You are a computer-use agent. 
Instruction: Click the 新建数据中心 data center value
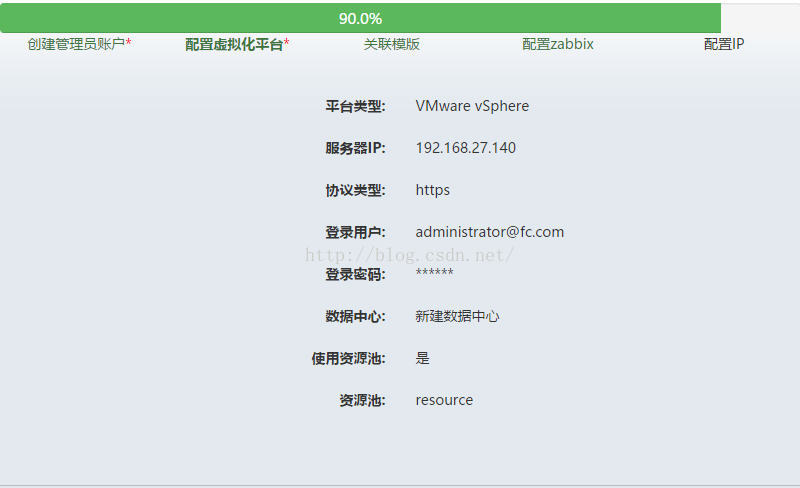pyautogui.click(x=457, y=316)
